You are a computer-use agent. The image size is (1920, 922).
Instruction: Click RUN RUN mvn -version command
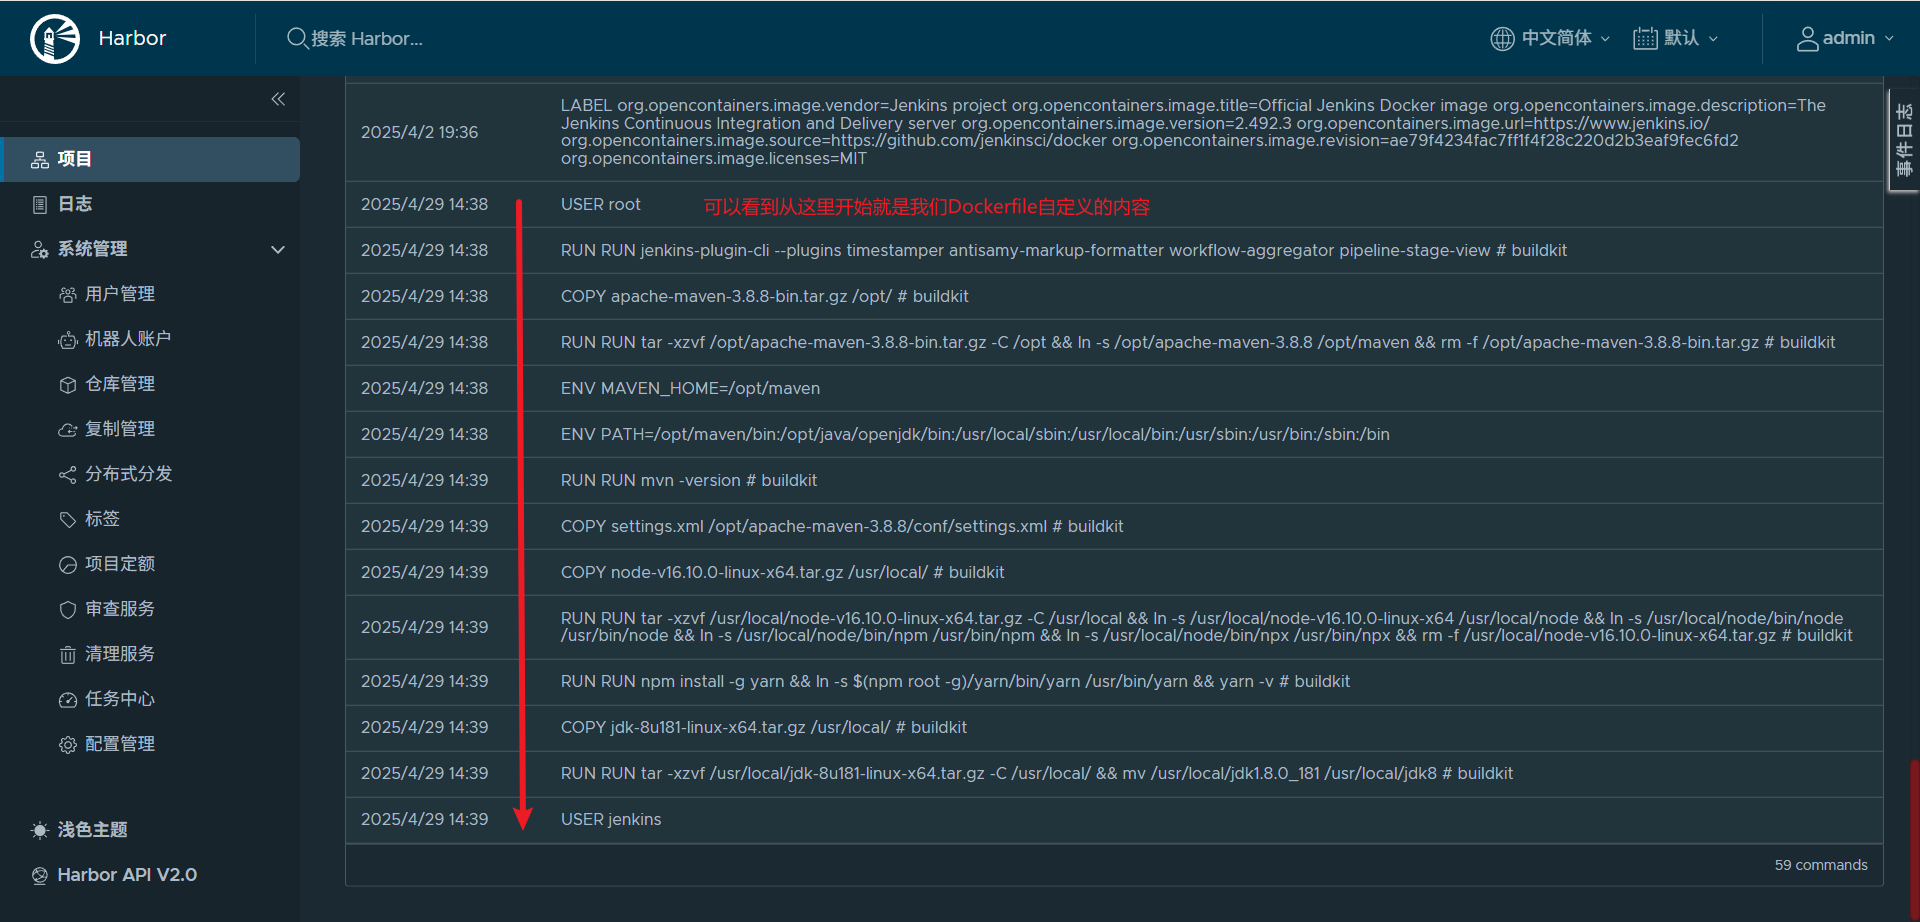[689, 480]
